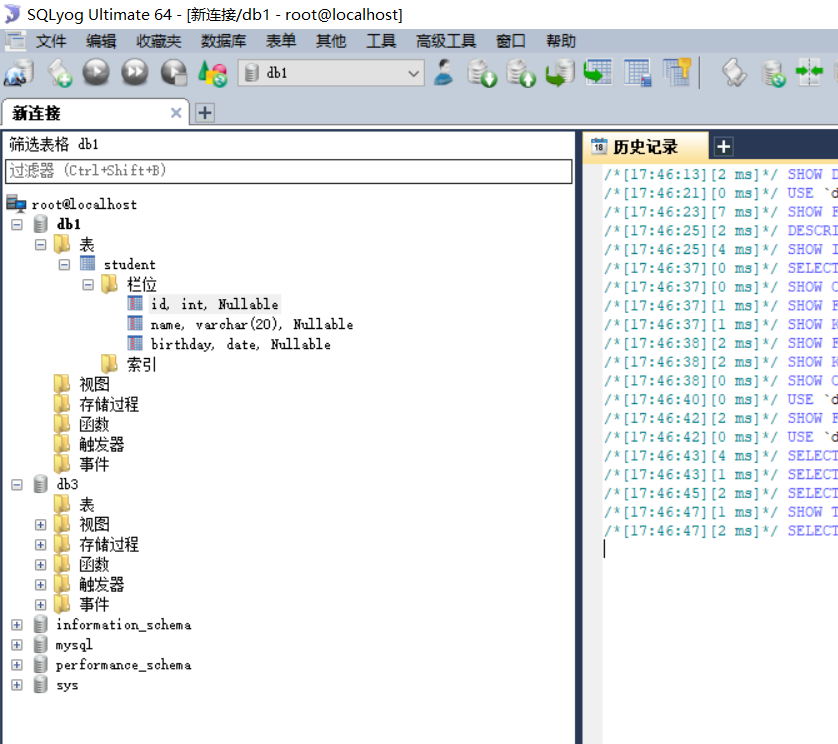Click the database synchronization icon
Screen dimensions: 838x744
(x=773, y=73)
